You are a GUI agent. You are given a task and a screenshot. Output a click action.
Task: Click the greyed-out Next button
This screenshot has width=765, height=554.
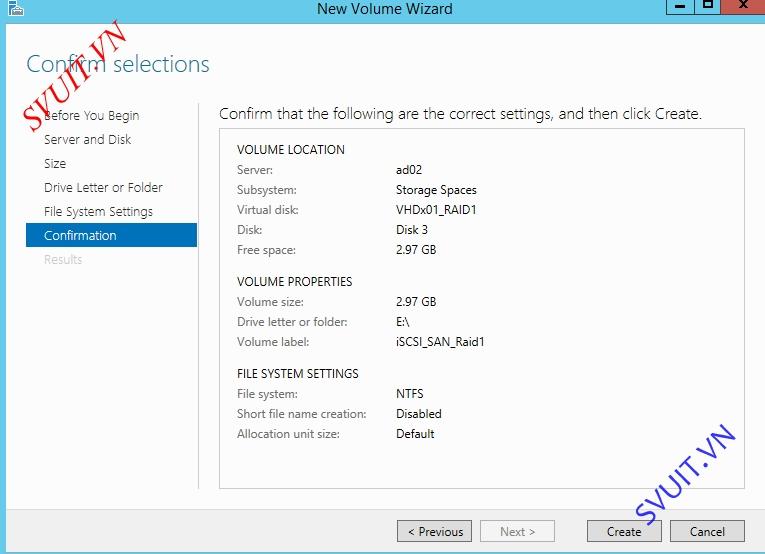(517, 531)
